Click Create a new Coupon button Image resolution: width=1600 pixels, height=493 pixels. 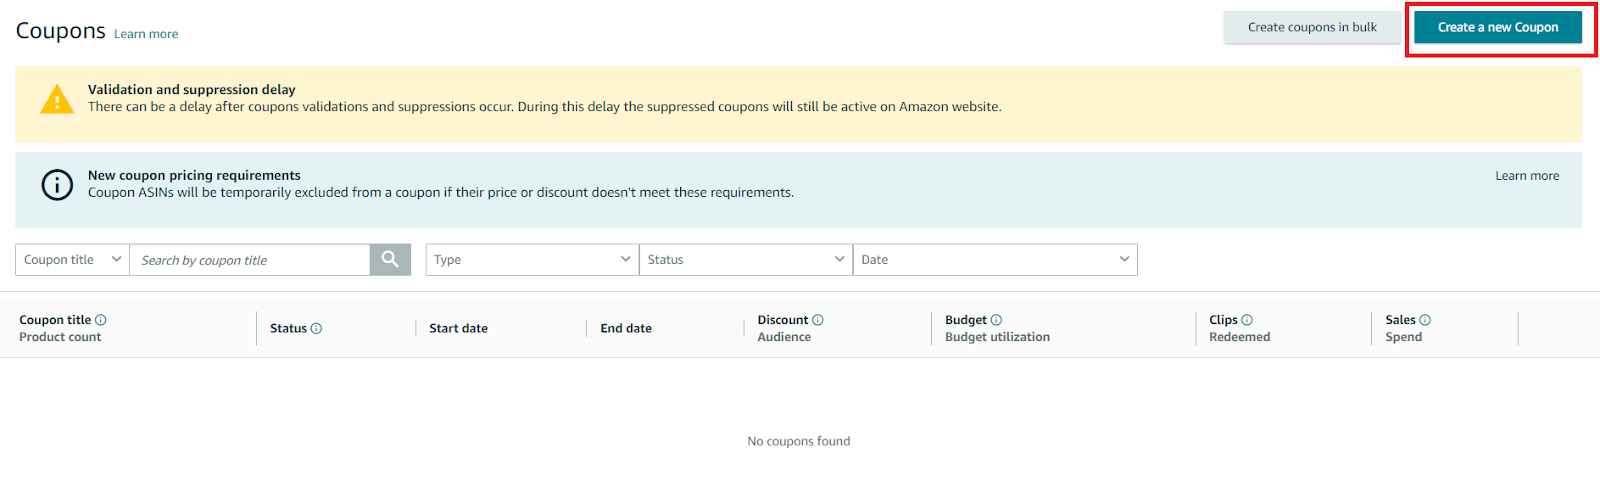tap(1497, 28)
